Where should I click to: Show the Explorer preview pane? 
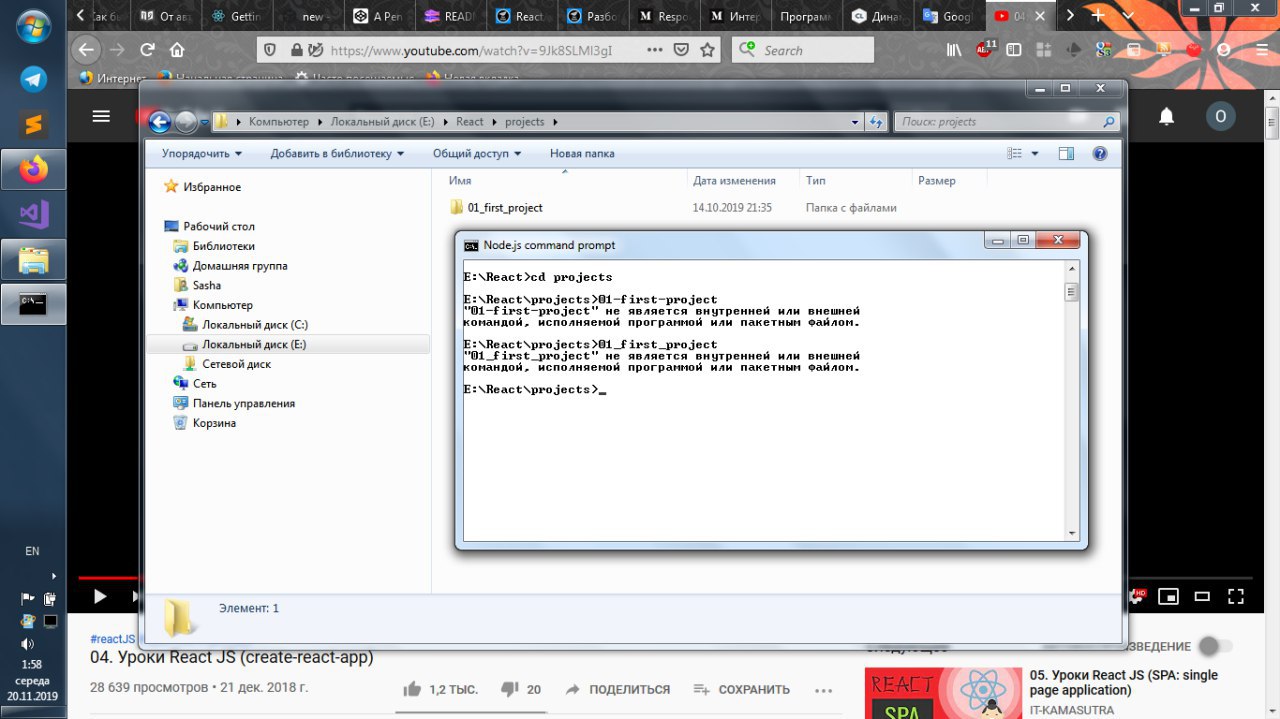pos(1066,154)
